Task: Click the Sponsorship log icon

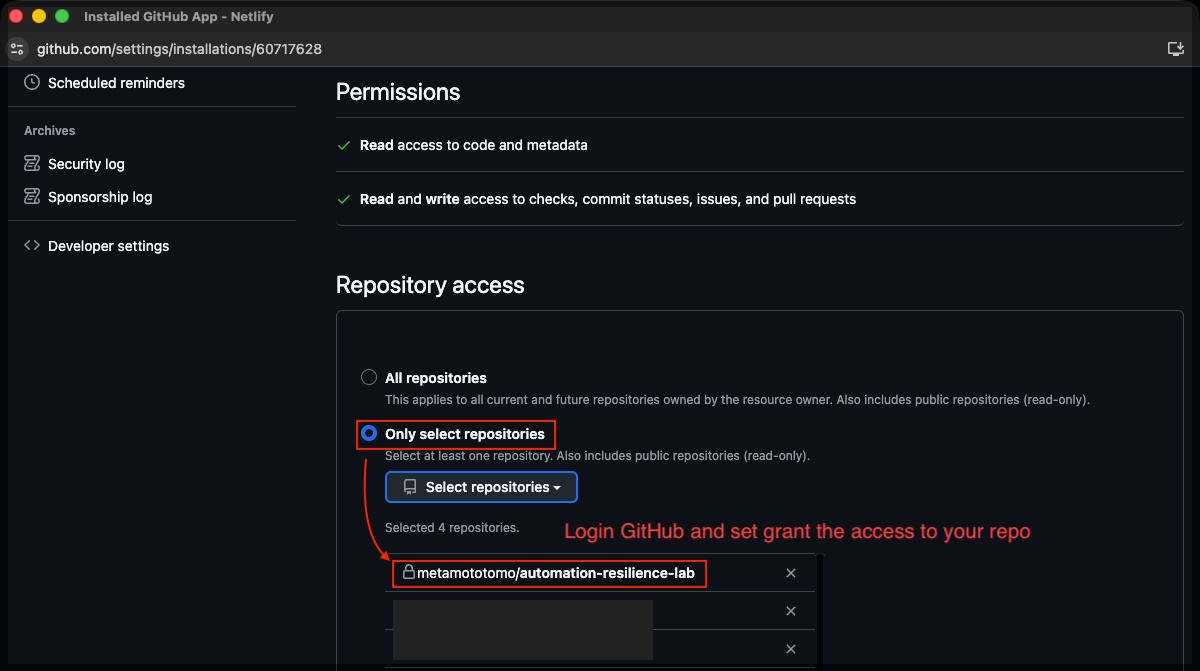Action: coord(32,197)
